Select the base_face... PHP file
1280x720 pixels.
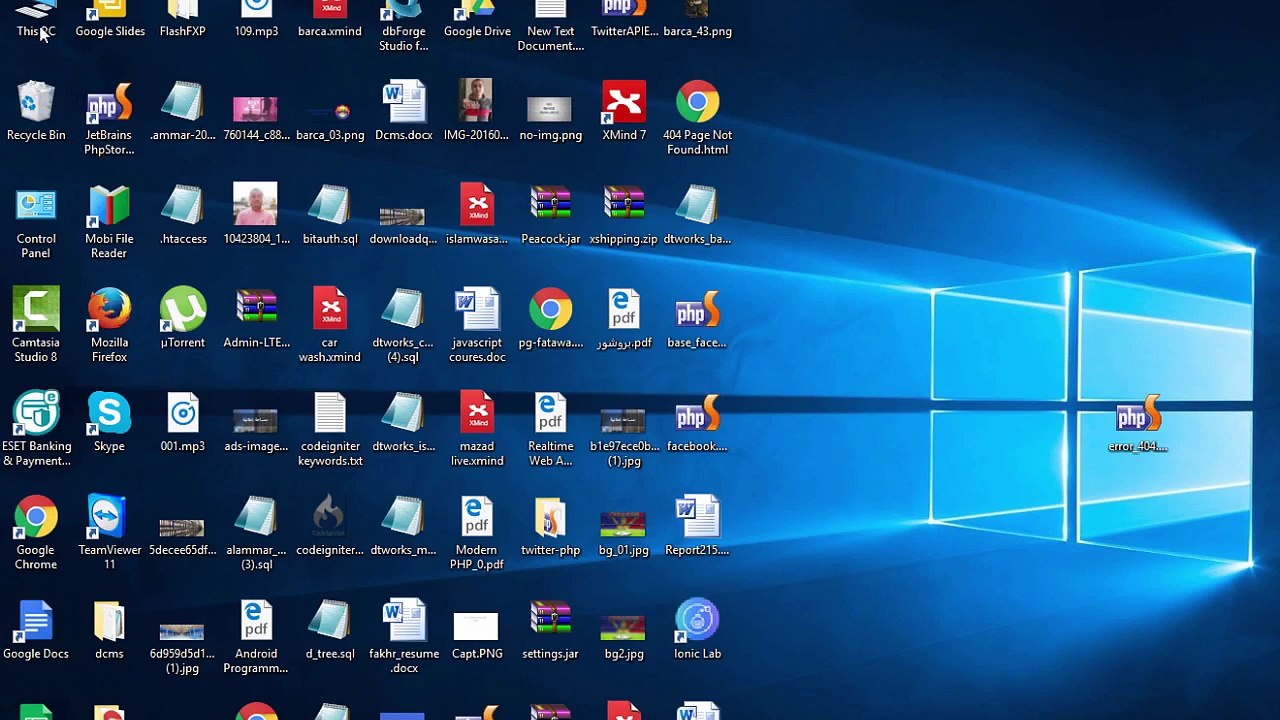pyautogui.click(x=697, y=319)
